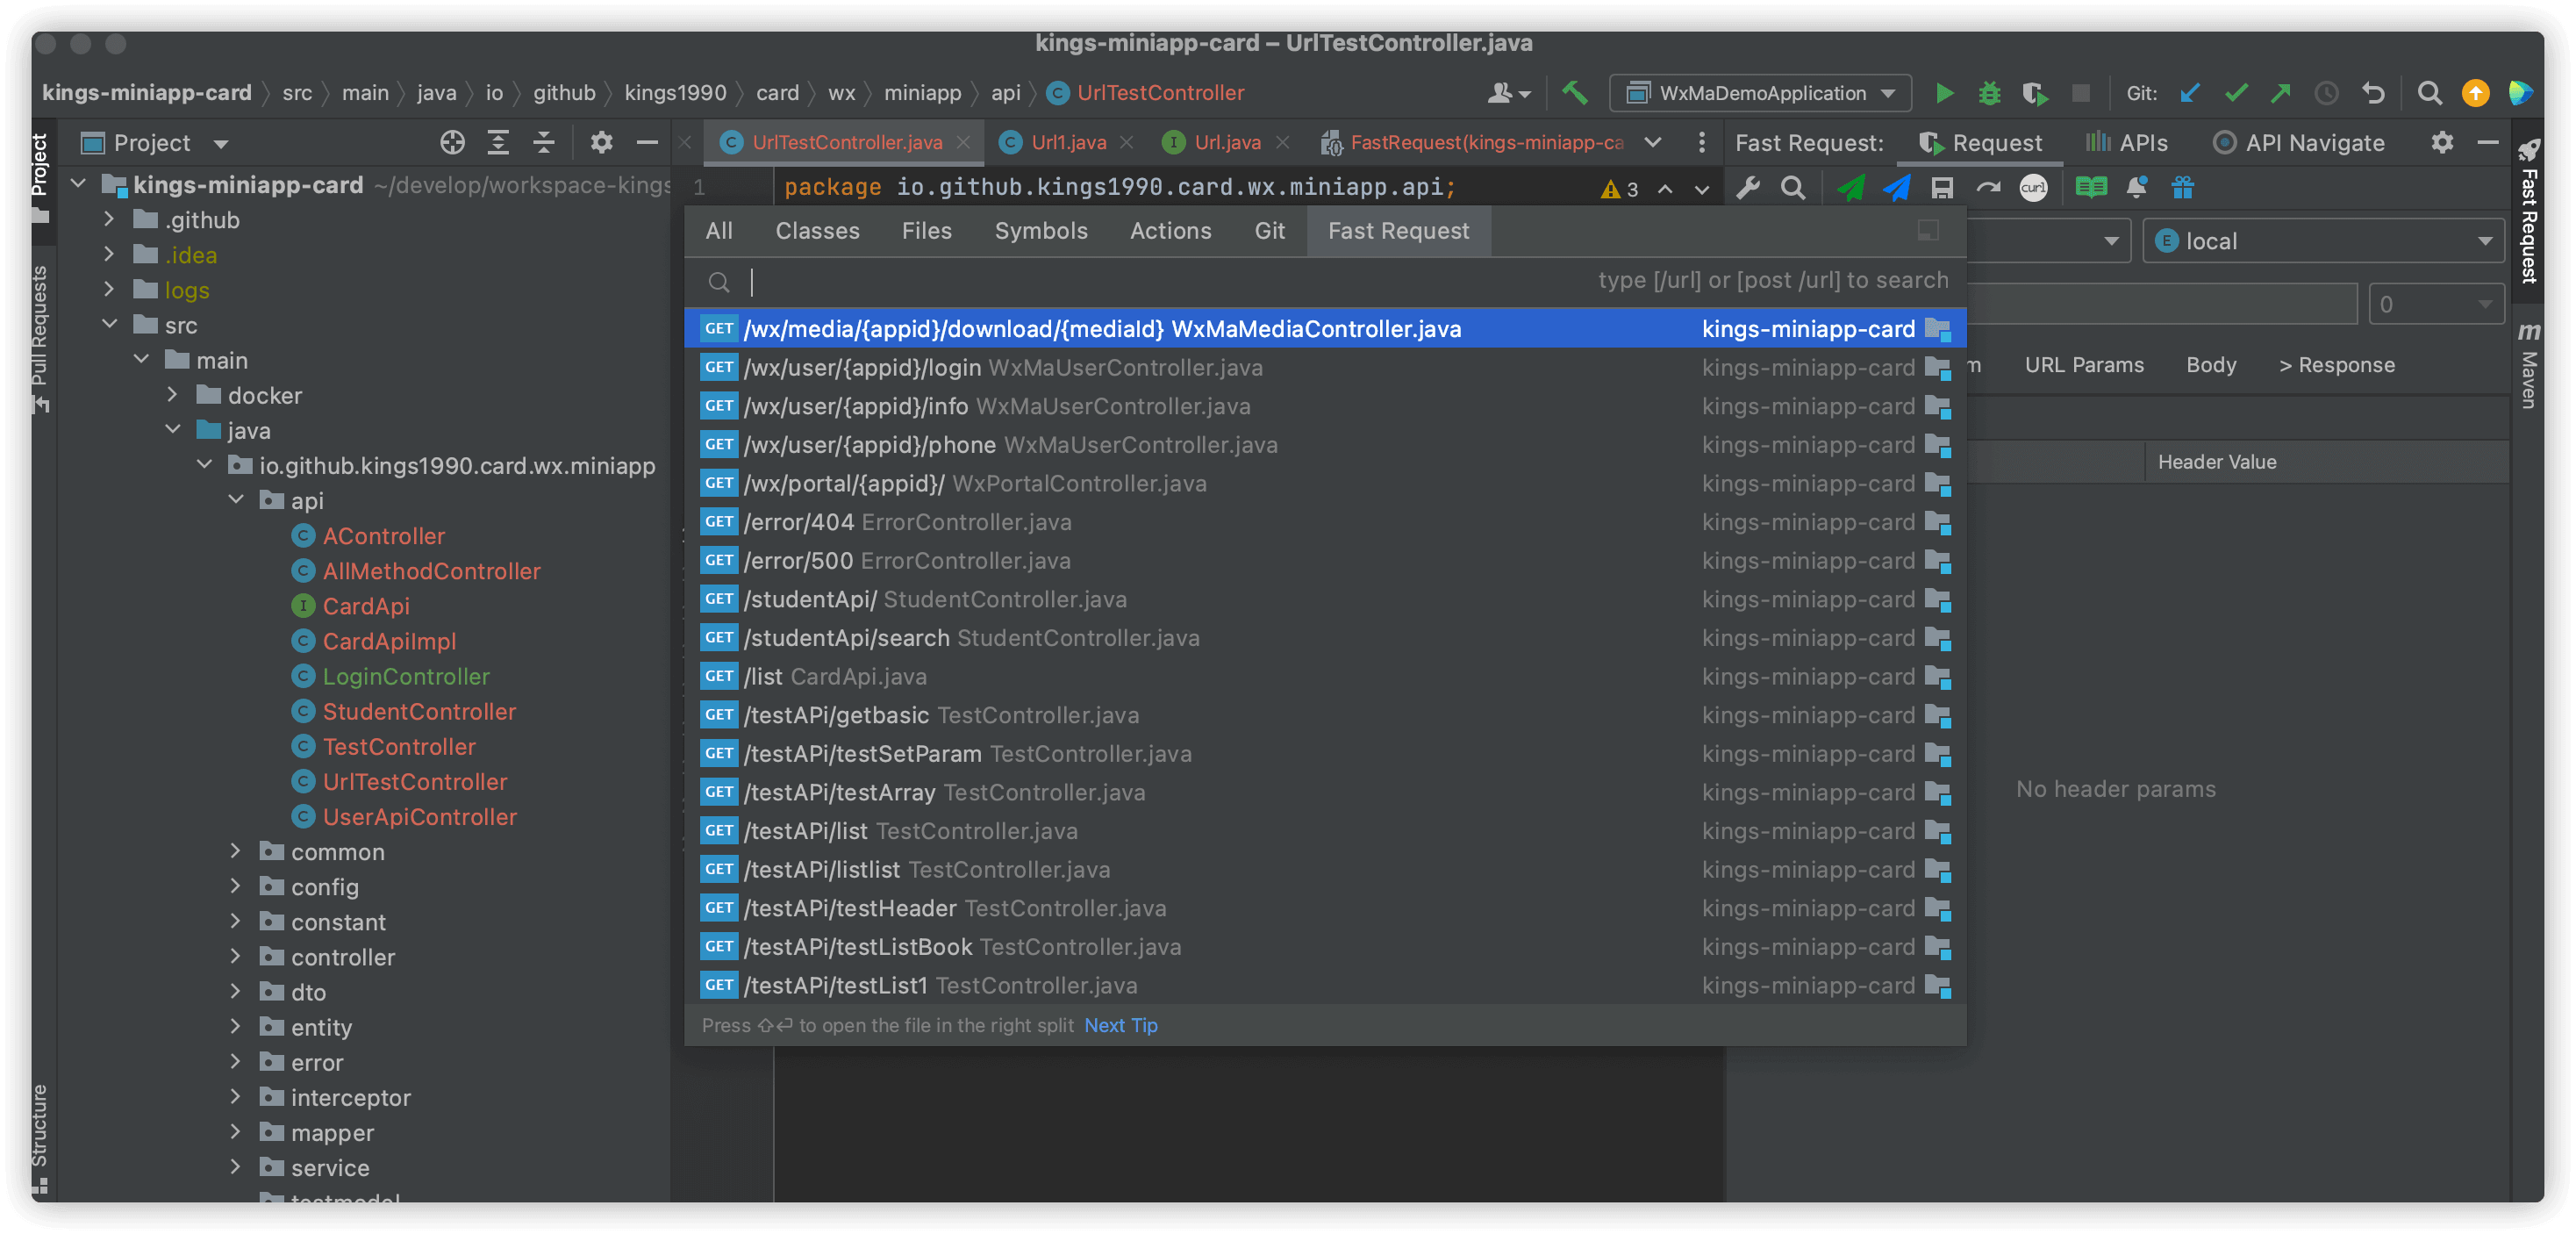Open the APIs tab in Fast Request
Viewport: 2576px width, 1234px height.
click(2127, 142)
